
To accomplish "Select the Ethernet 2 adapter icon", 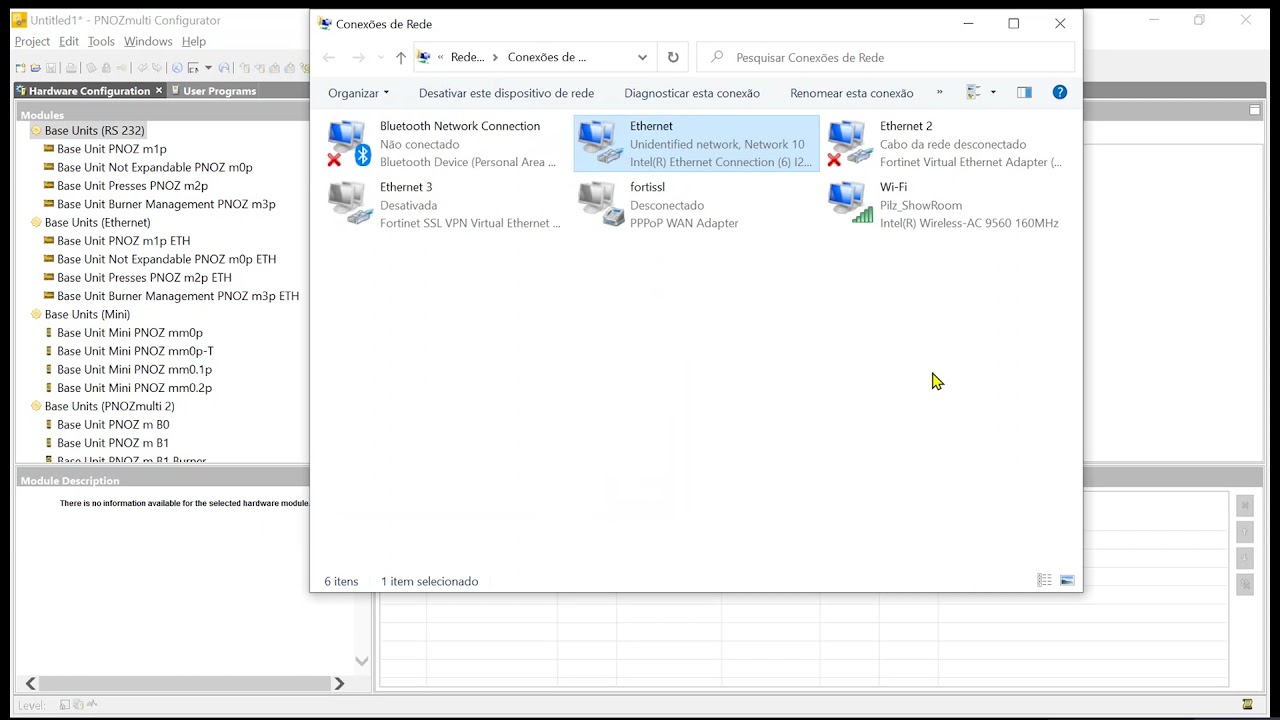I will [849, 143].
